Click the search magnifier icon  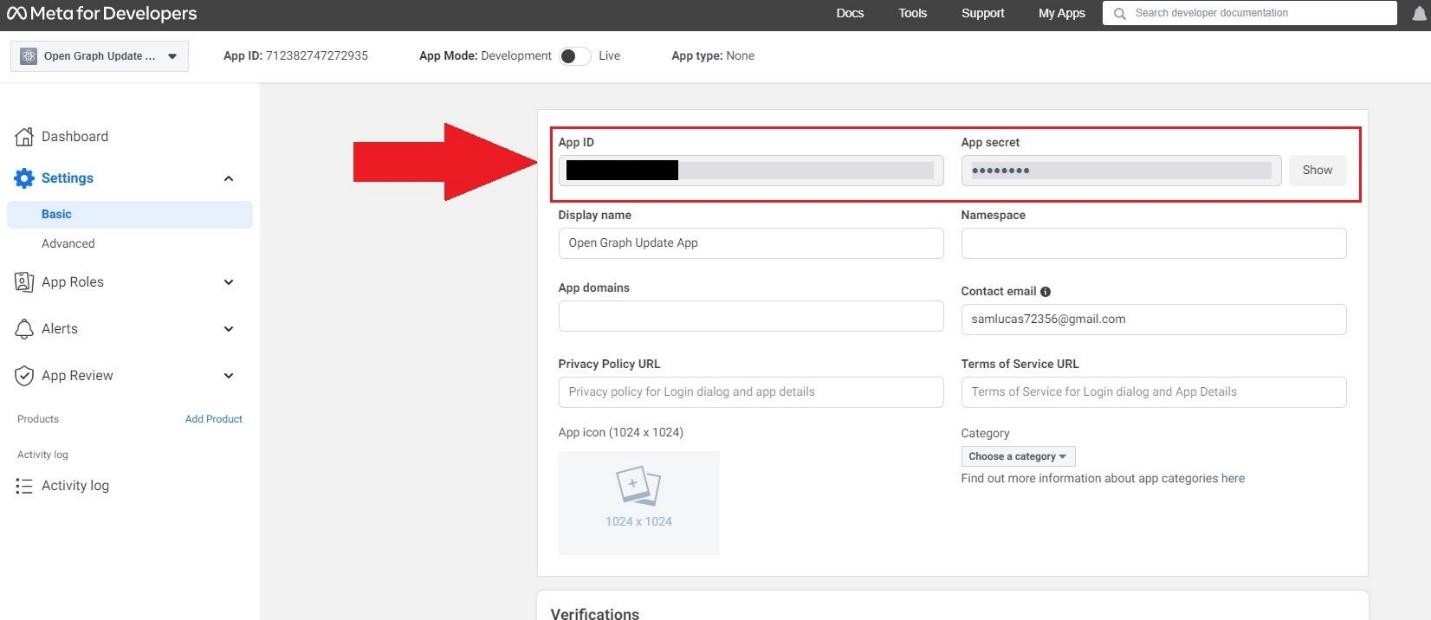(x=1120, y=13)
